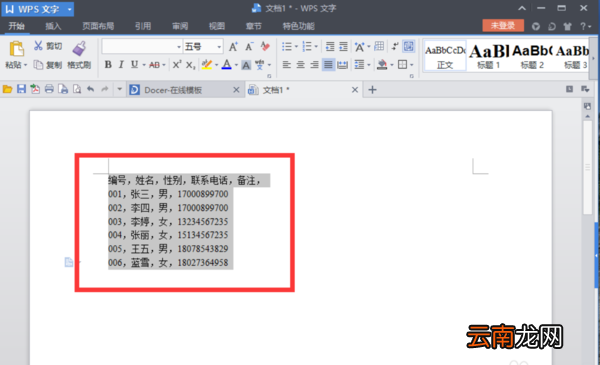This screenshot has width=600, height=365.
Task: Align text to the right
Action: point(315,65)
